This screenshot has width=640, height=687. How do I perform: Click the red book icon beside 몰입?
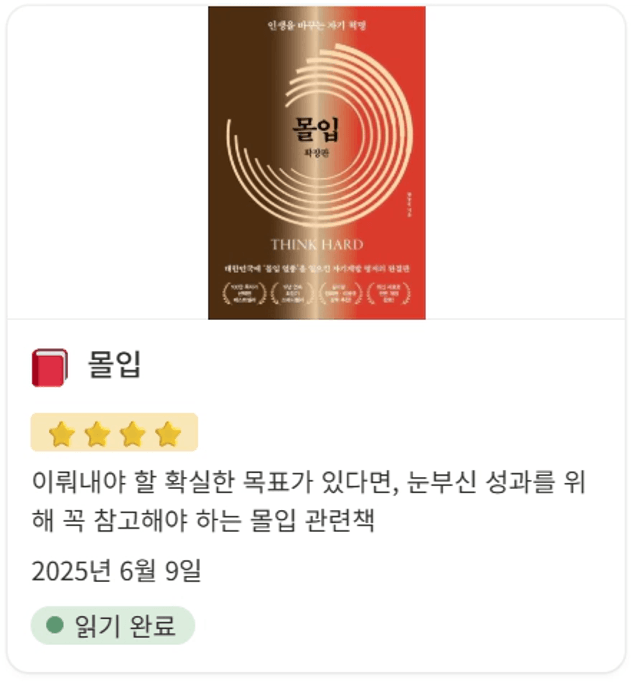[50, 368]
